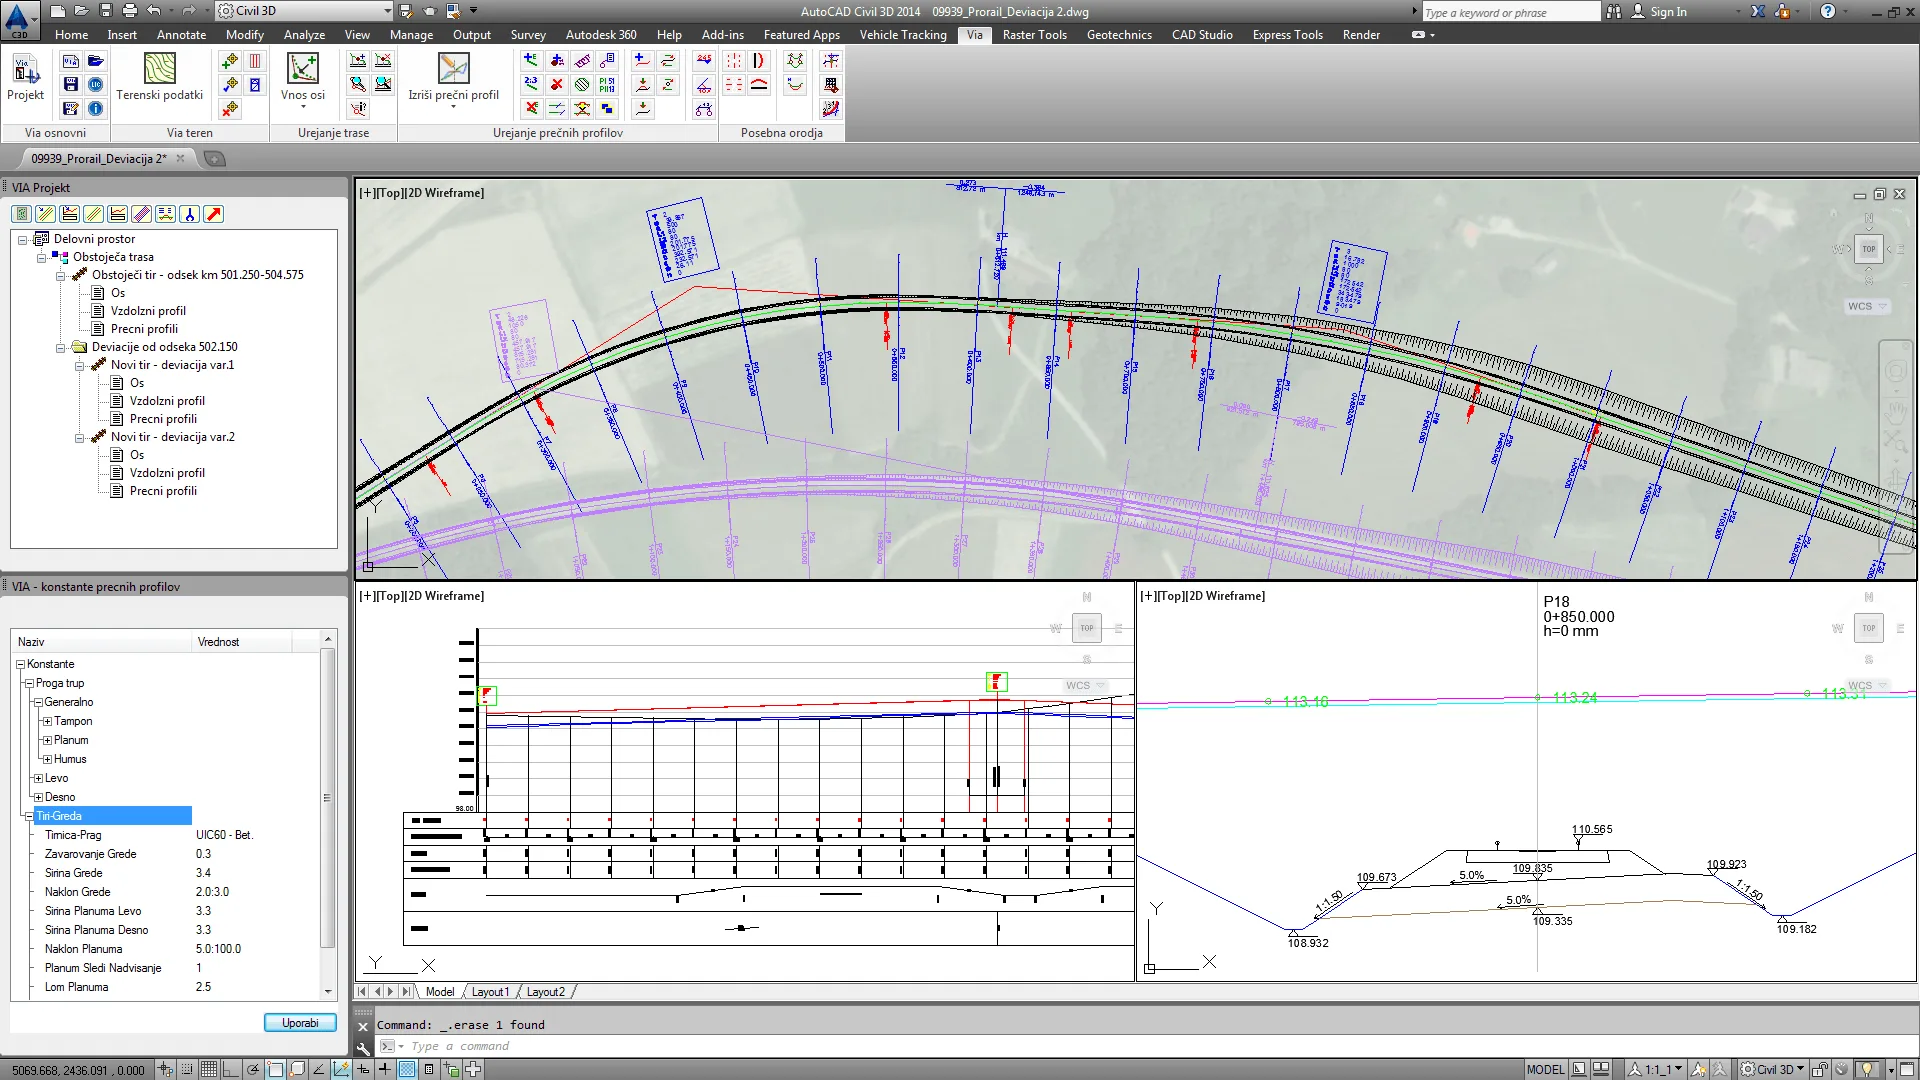
Task: Switch to the Layout1 tab
Action: click(490, 992)
